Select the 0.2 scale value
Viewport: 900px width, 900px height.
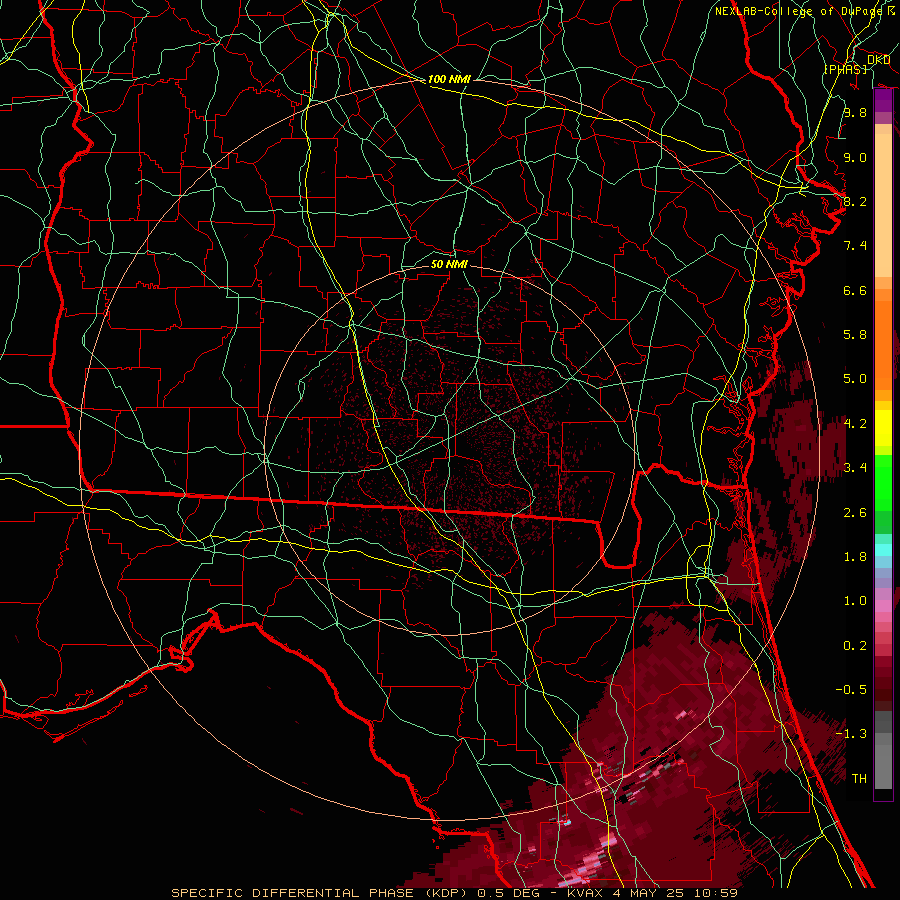(855, 646)
